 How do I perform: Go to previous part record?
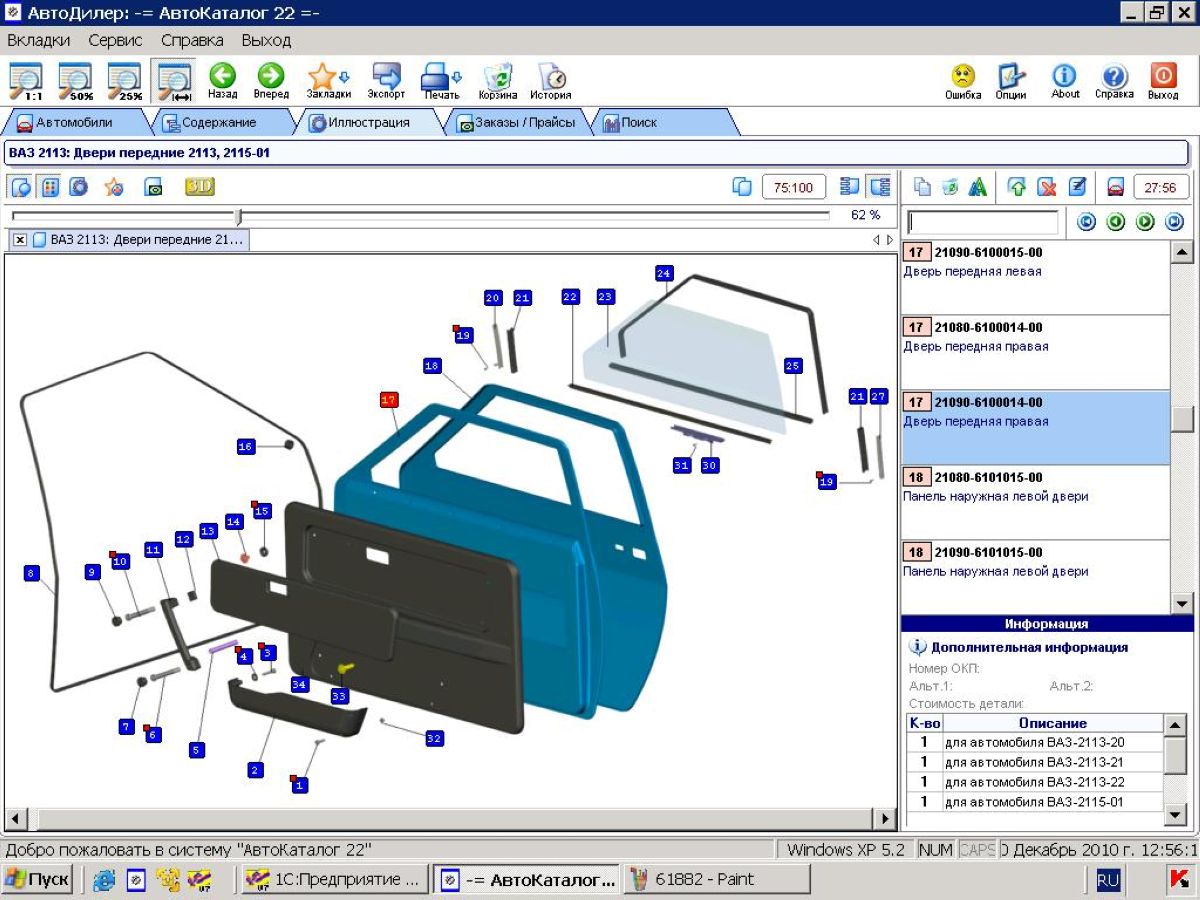[1116, 222]
